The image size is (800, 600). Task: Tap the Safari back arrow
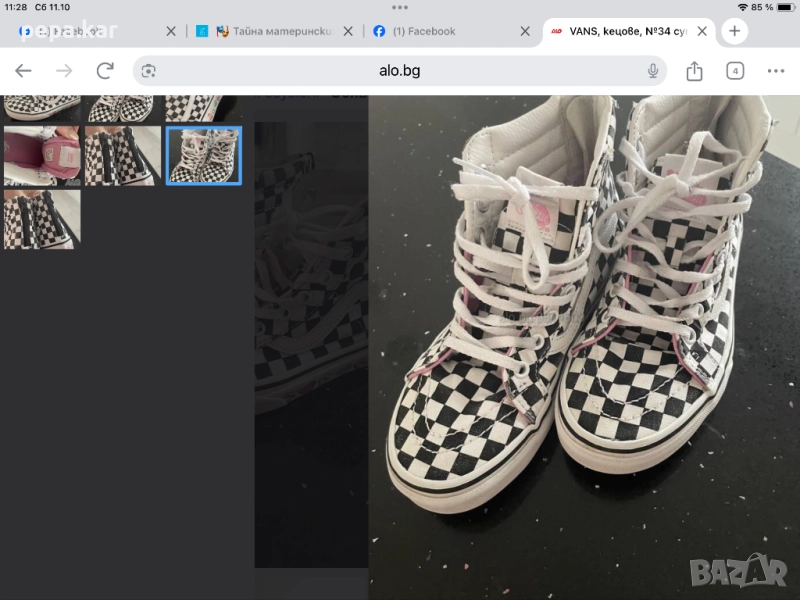tap(23, 71)
